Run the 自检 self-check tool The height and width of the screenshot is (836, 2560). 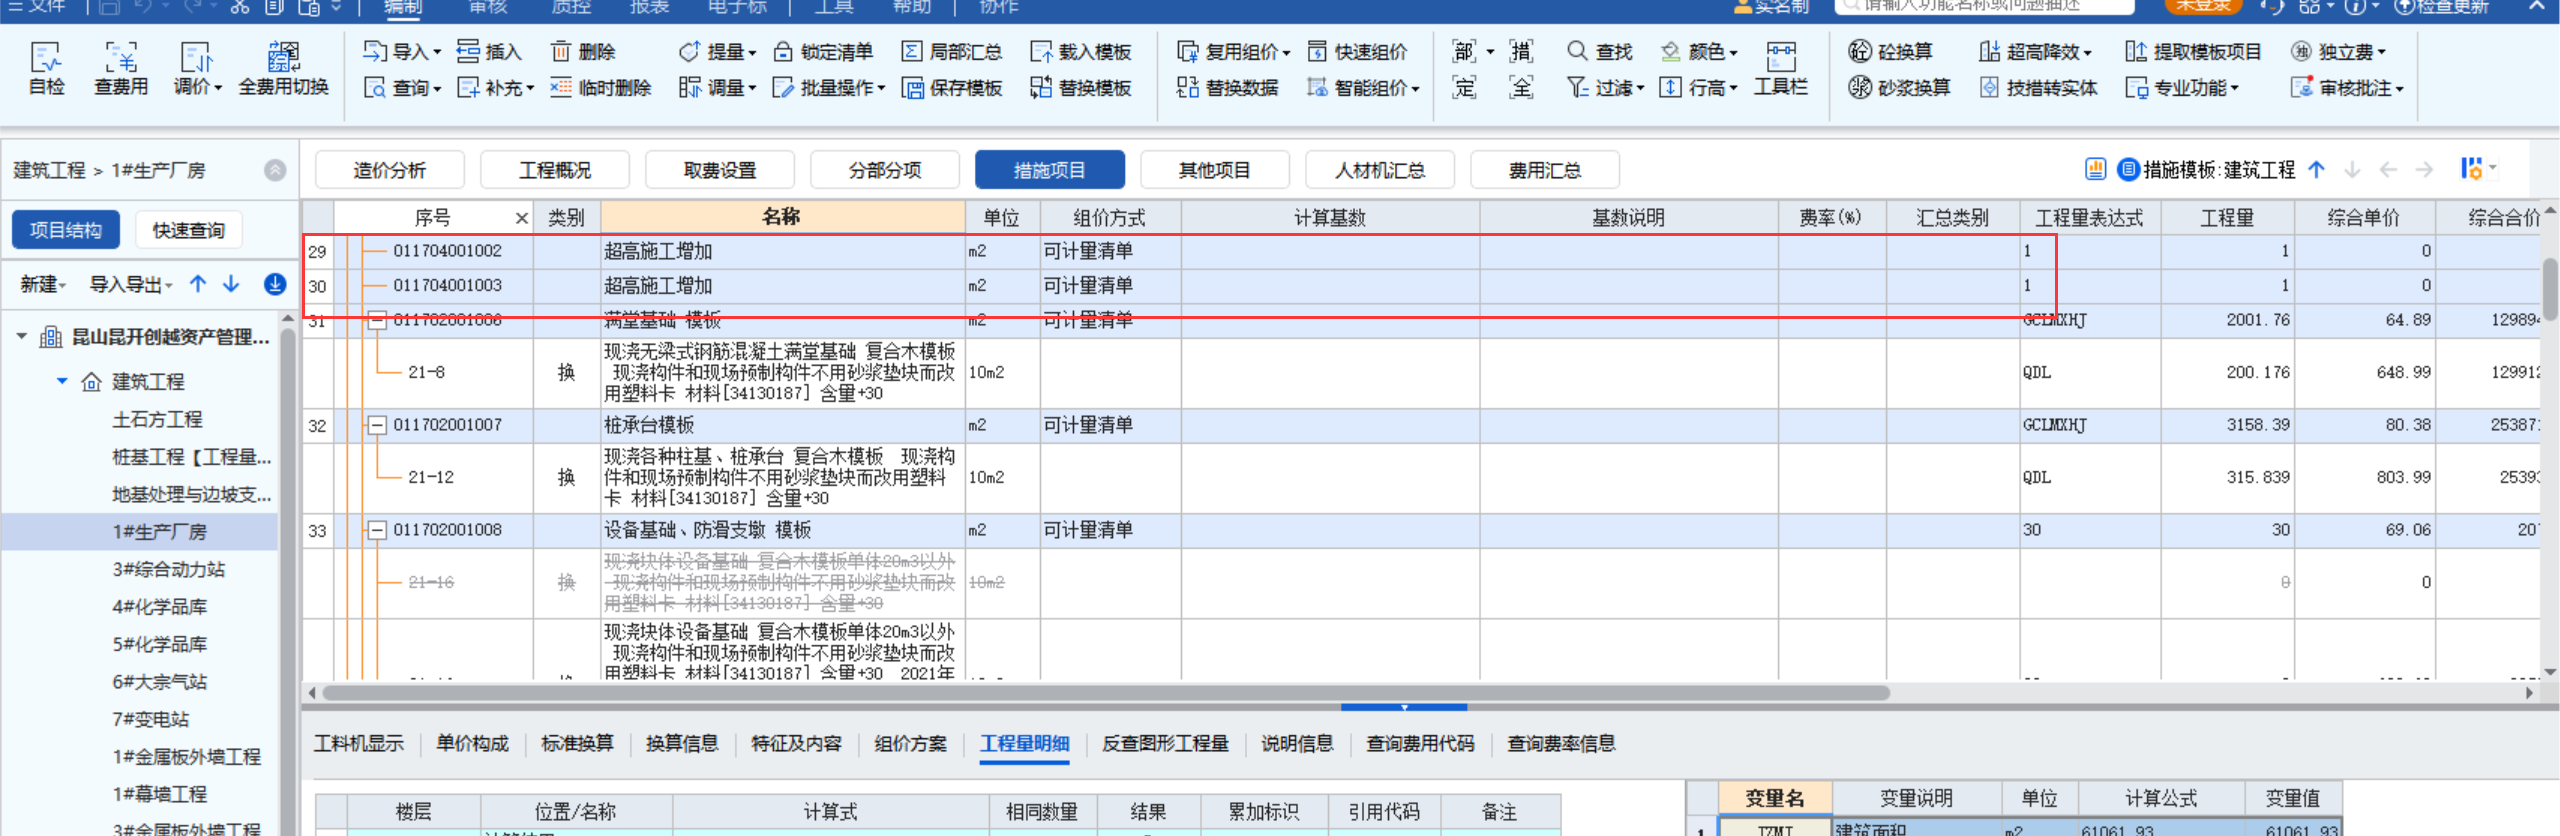[x=46, y=69]
